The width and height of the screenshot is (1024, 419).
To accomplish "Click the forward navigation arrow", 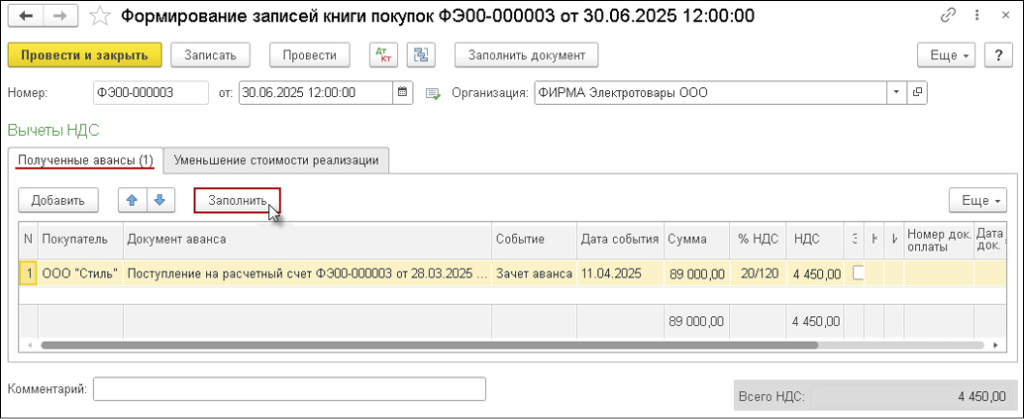I will (59, 16).
